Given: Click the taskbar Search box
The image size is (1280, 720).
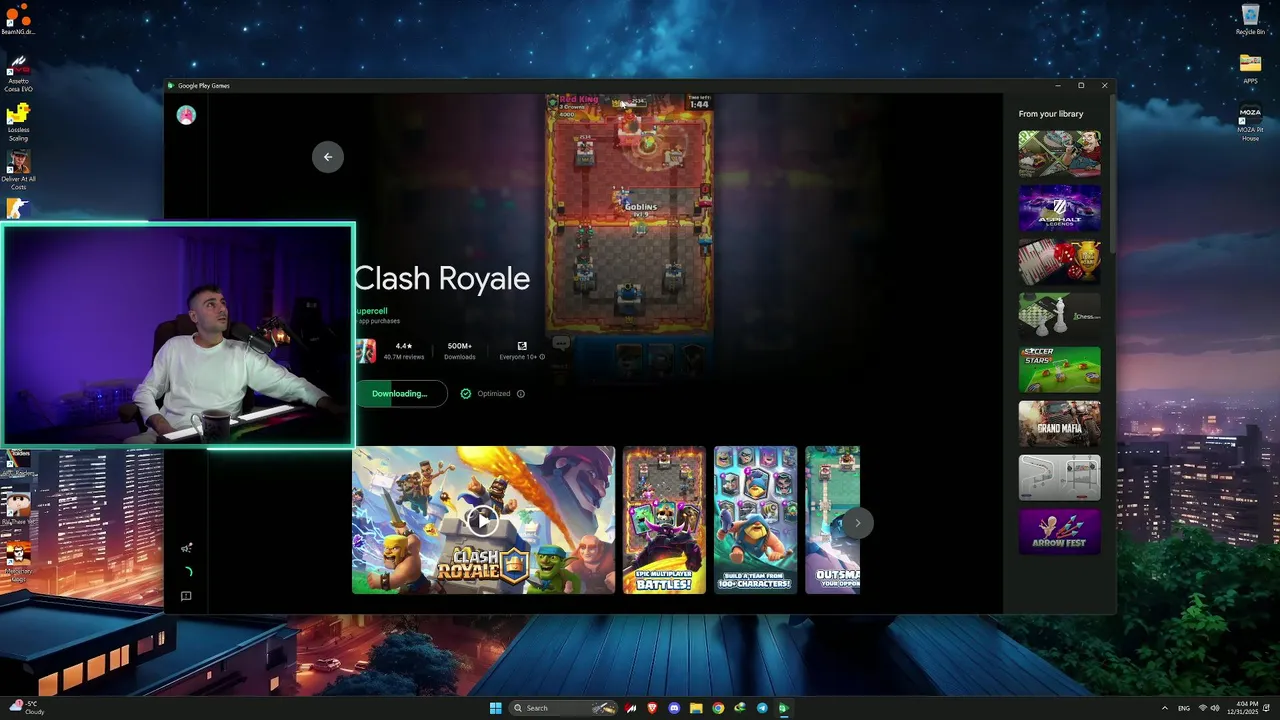Looking at the screenshot, I should (564, 708).
